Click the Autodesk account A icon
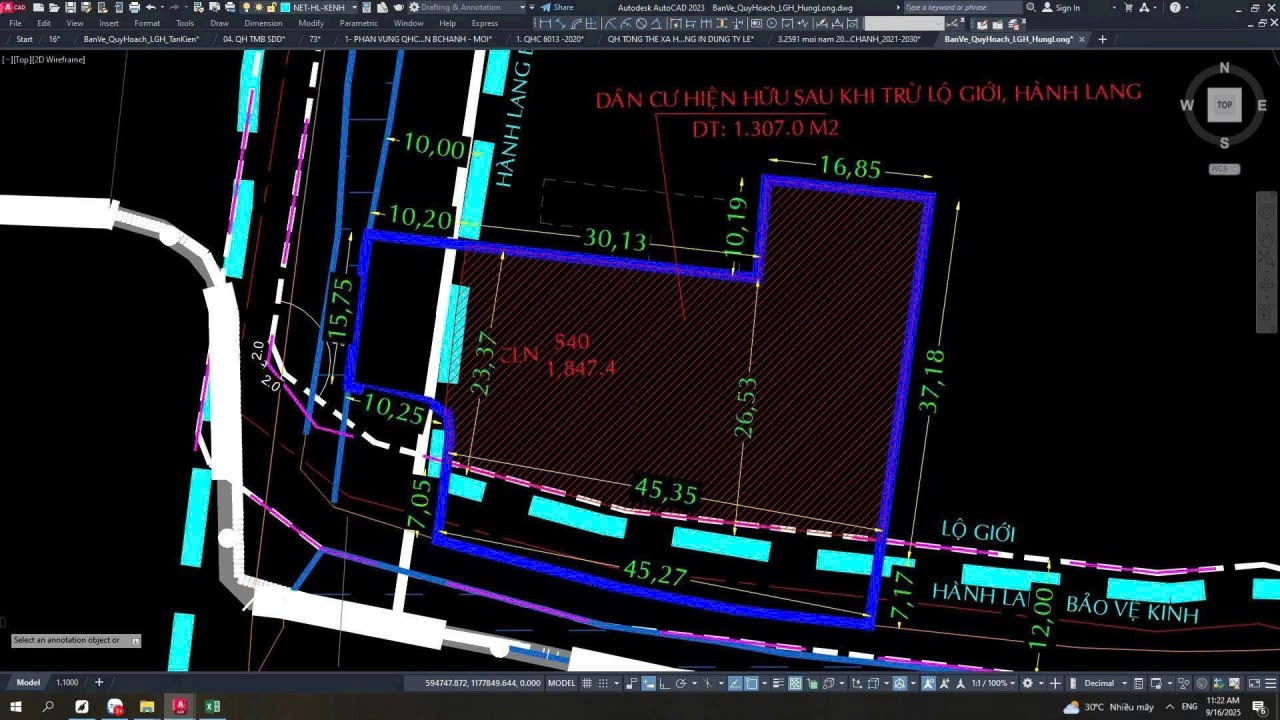The height and width of the screenshot is (720, 1280). click(1145, 7)
